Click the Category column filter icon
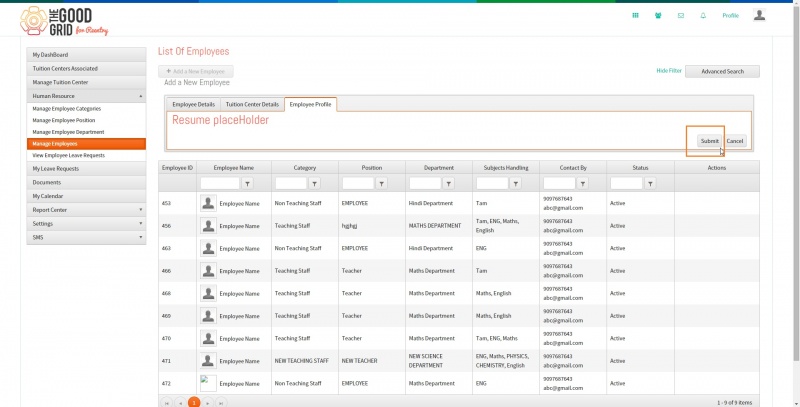Viewport: 800px width, 407px height. pos(314,183)
